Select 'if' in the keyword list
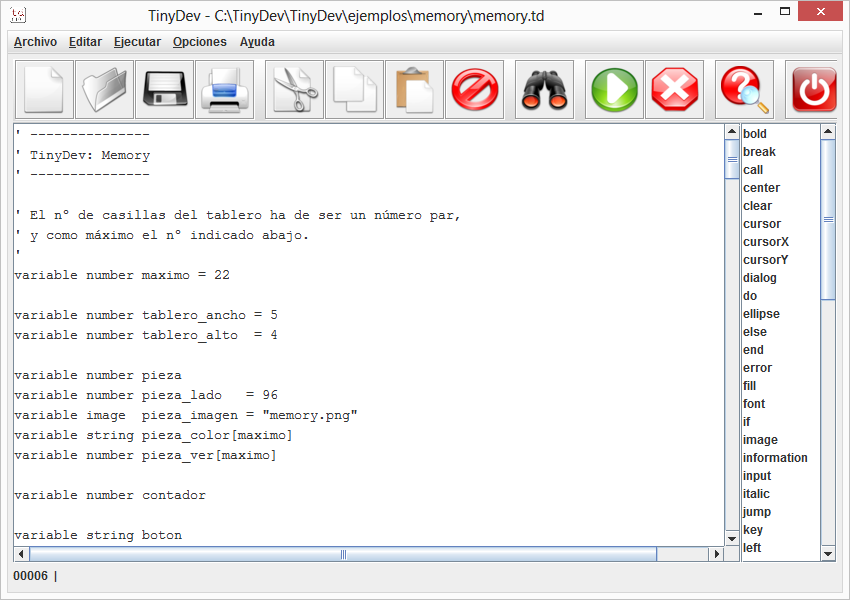Image resolution: width=850 pixels, height=600 pixels. point(746,422)
